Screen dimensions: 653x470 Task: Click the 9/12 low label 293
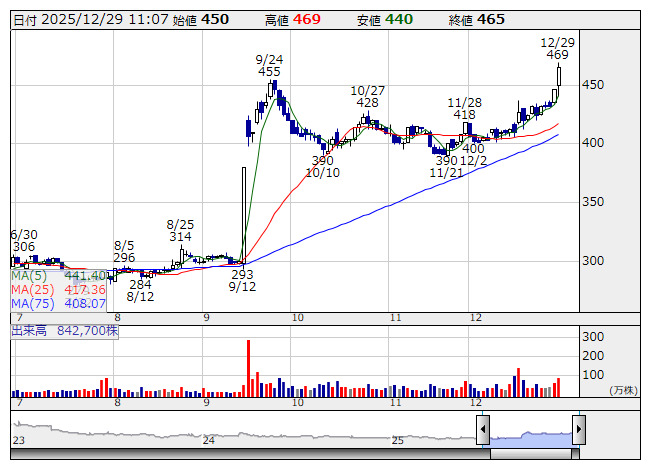click(241, 274)
